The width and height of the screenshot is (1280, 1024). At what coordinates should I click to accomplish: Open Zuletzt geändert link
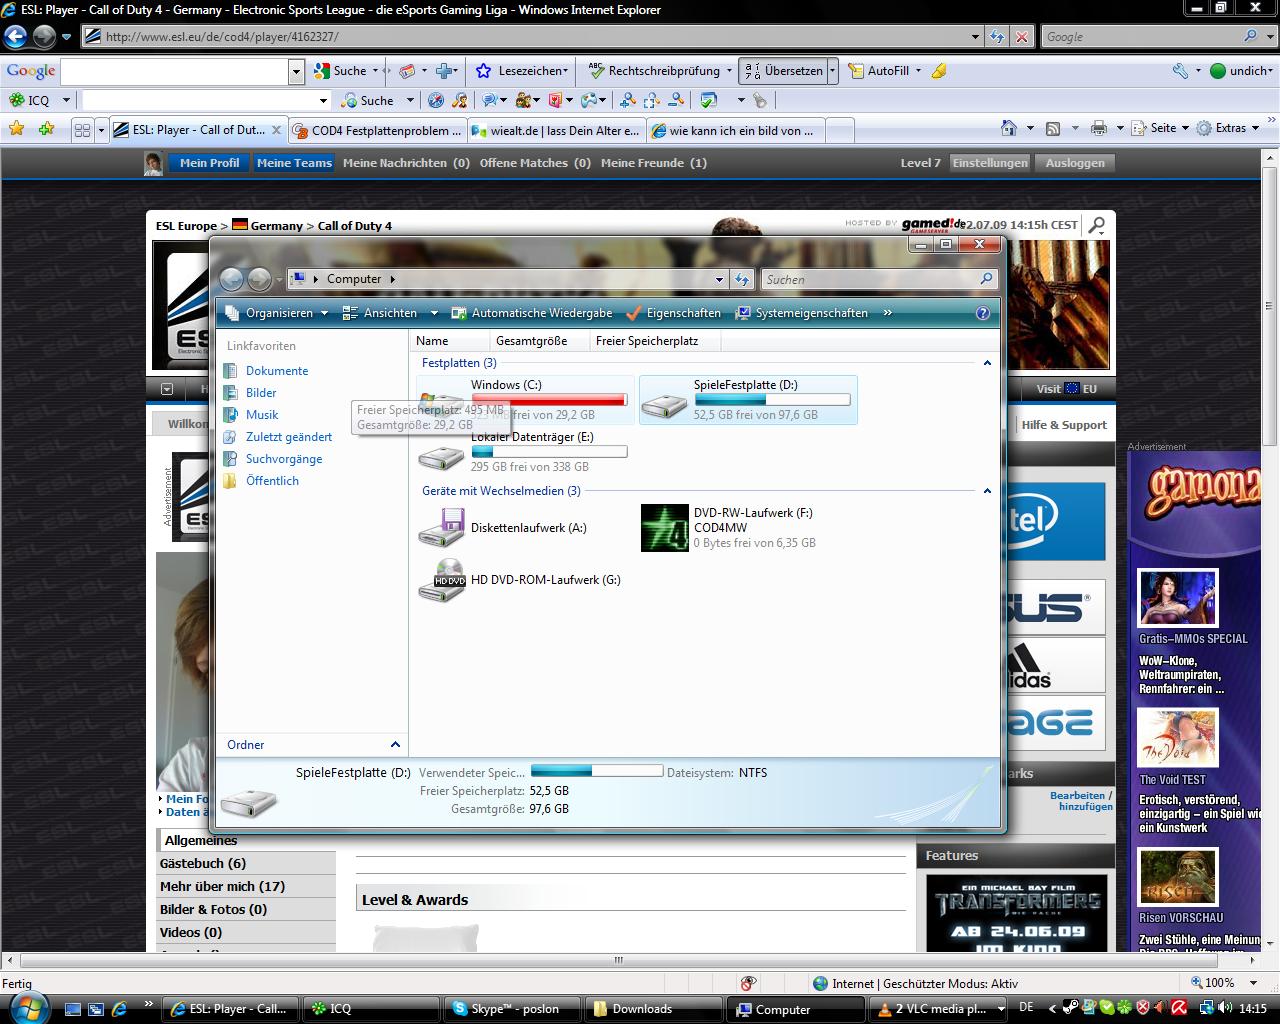(x=289, y=437)
